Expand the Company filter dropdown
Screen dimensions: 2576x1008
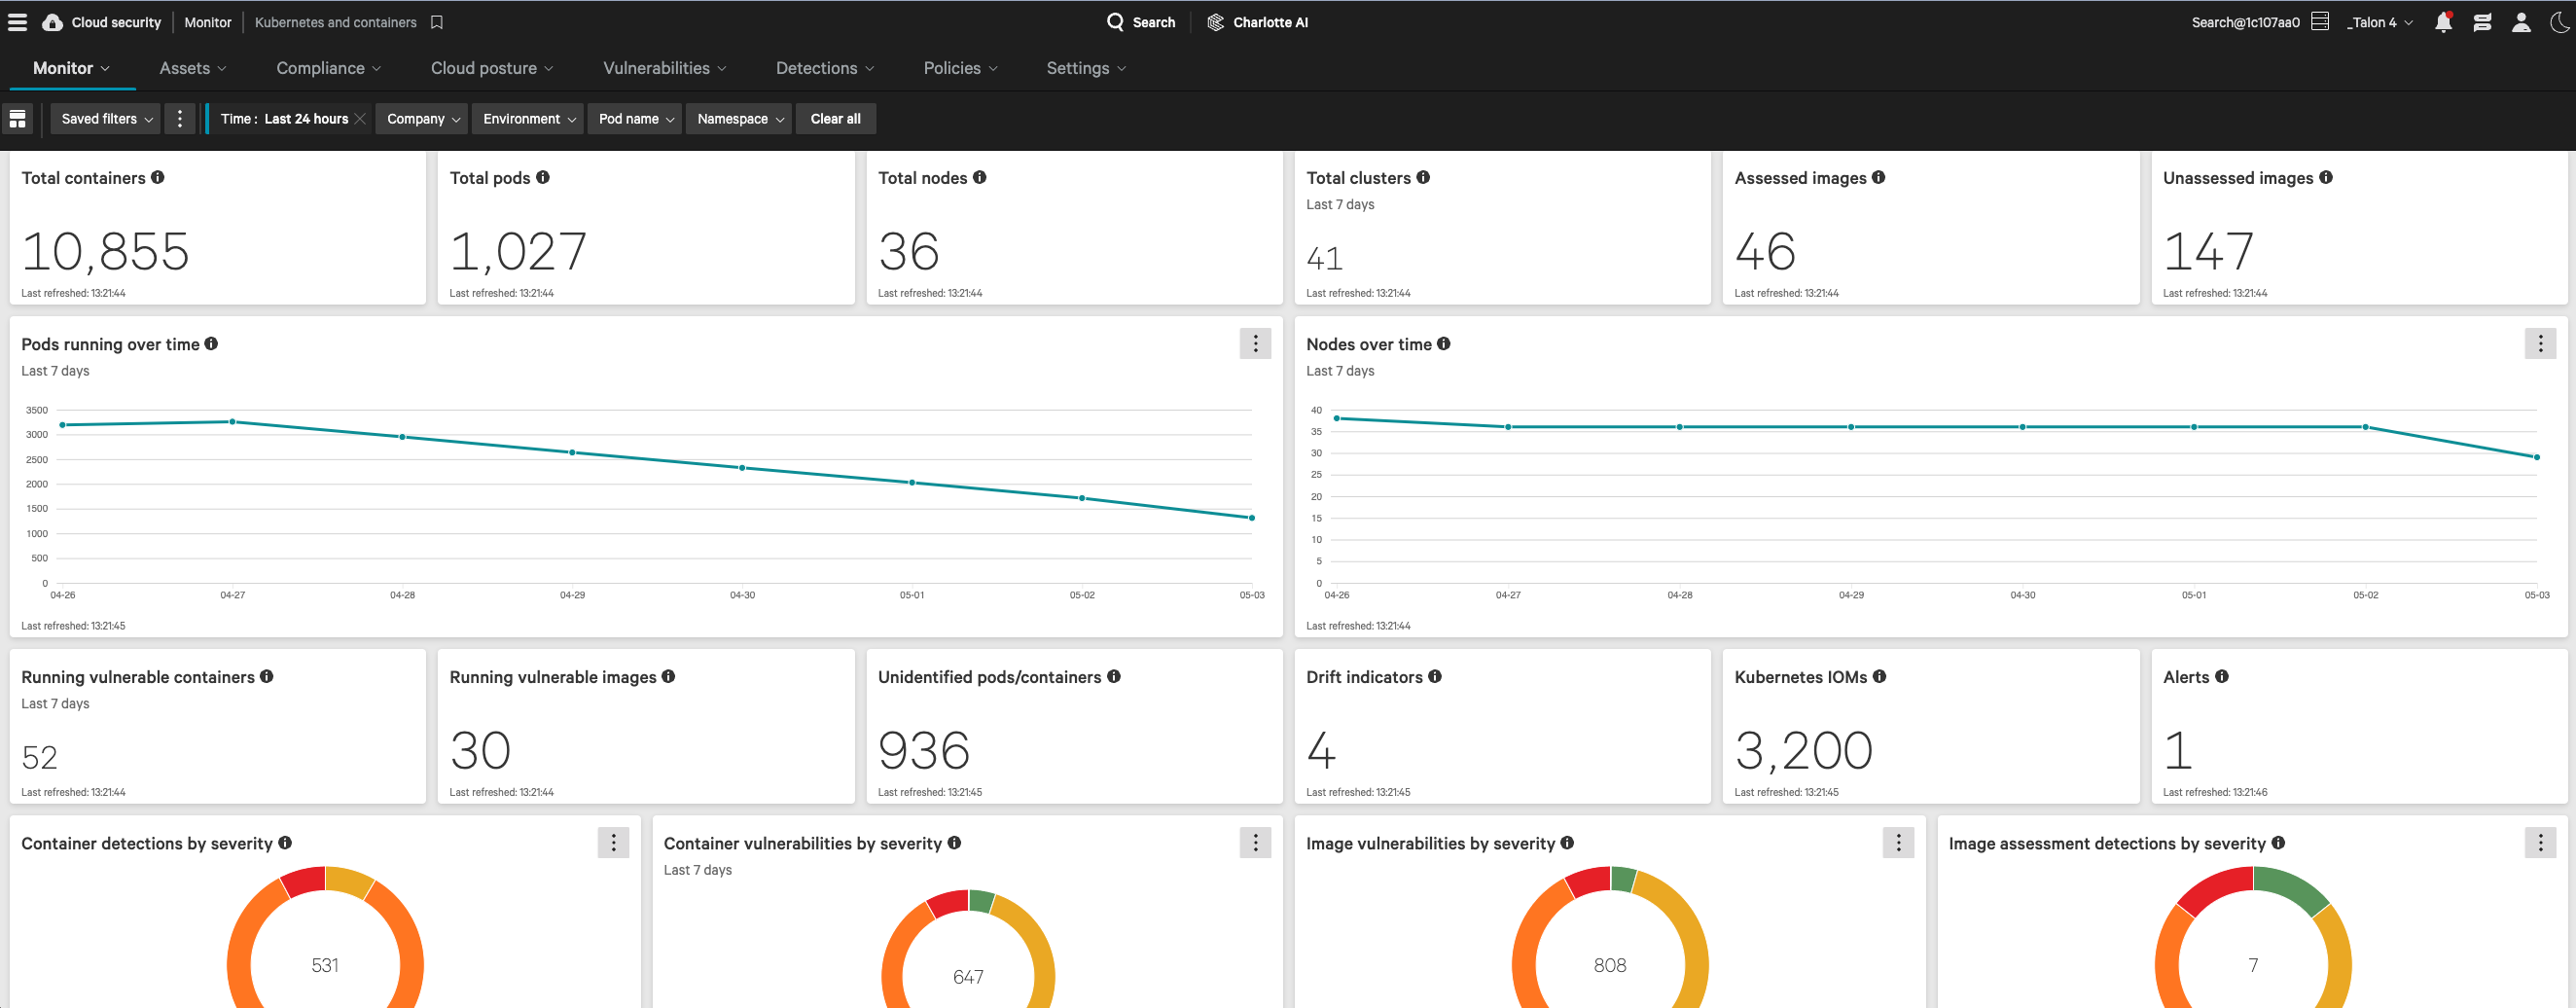[423, 119]
